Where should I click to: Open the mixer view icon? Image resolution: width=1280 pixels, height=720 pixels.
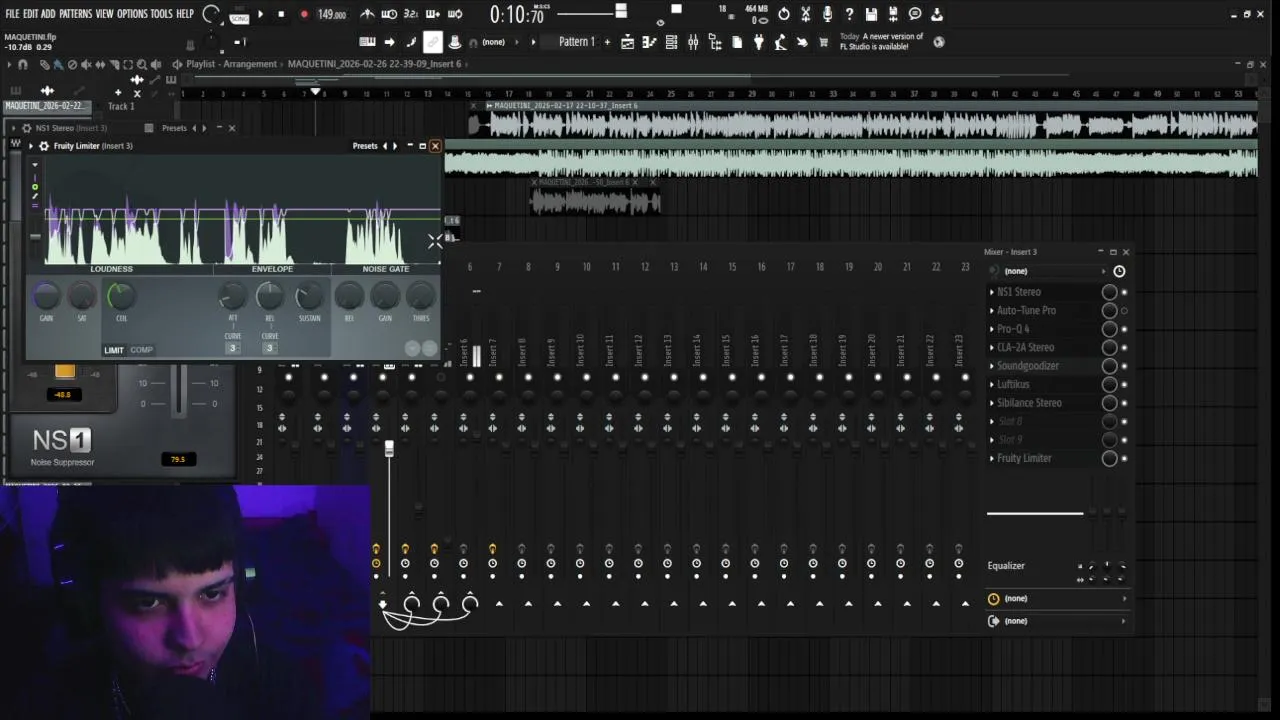coord(693,42)
